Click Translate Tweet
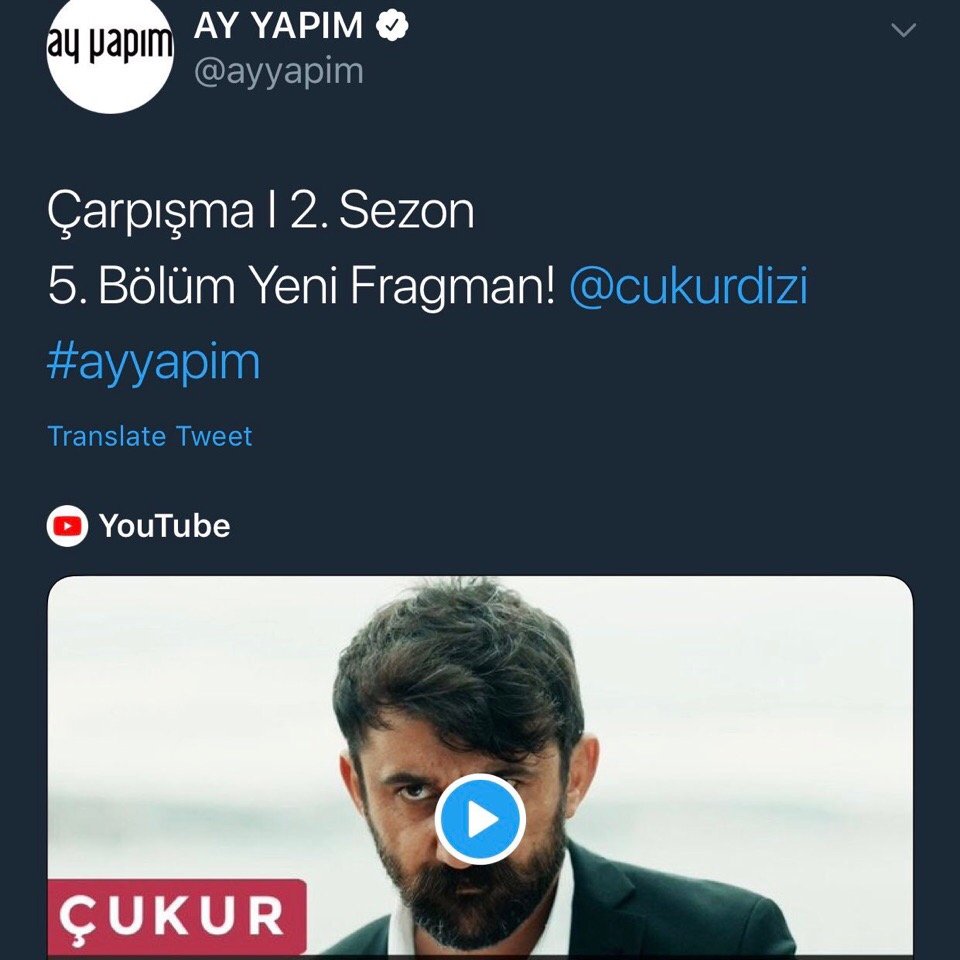960x960 pixels. coord(150,436)
